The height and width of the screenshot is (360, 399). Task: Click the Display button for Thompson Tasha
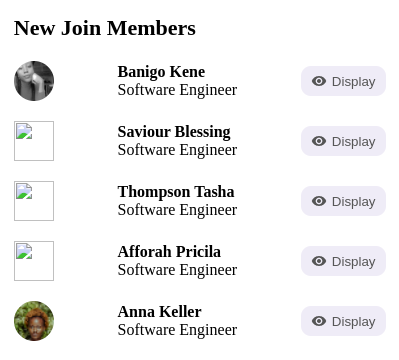pyautogui.click(x=343, y=201)
